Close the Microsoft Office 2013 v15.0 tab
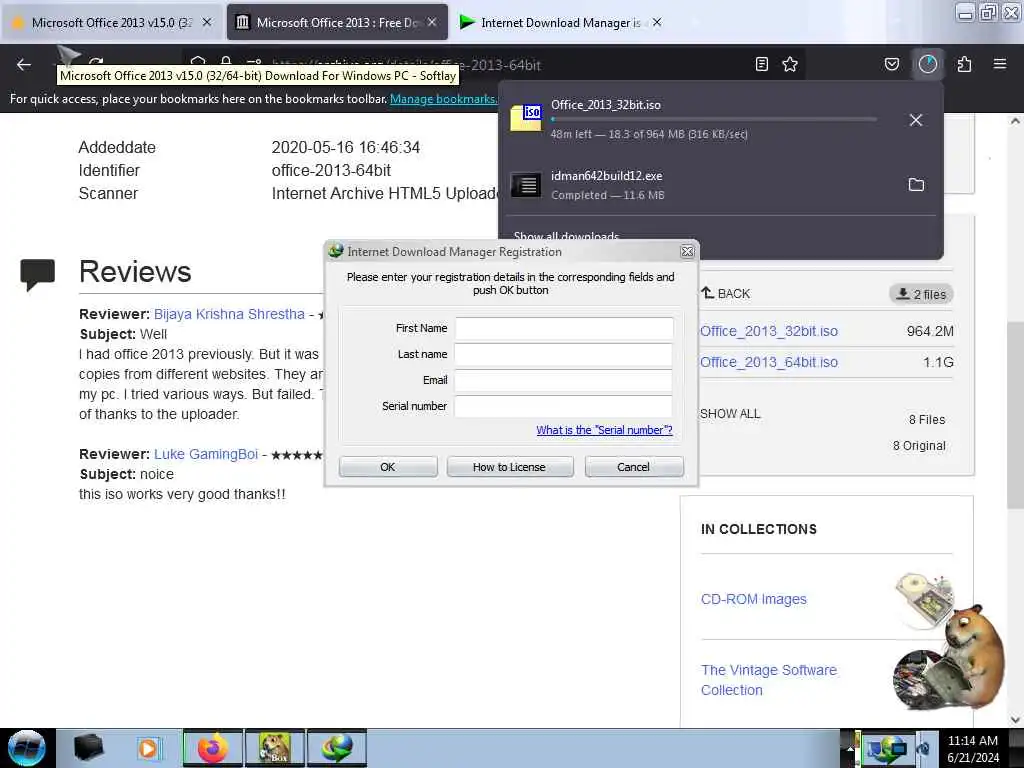 (207, 22)
